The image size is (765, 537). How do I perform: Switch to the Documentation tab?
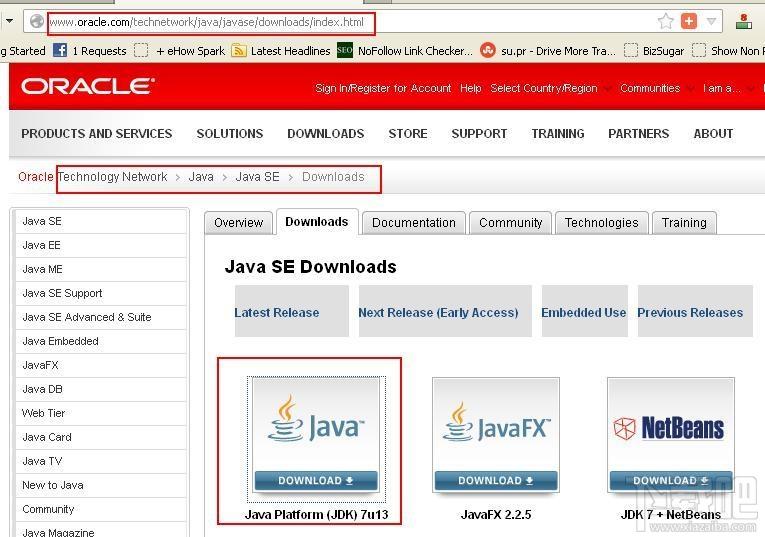pyautogui.click(x=414, y=223)
